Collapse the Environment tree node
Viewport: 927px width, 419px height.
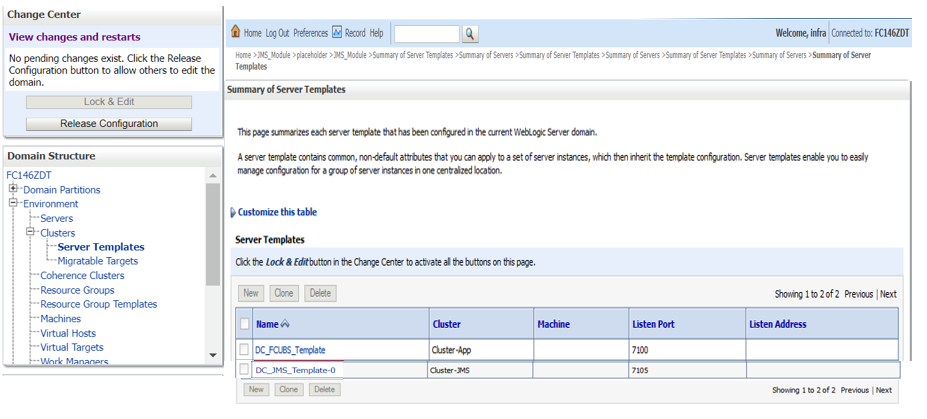(14, 203)
